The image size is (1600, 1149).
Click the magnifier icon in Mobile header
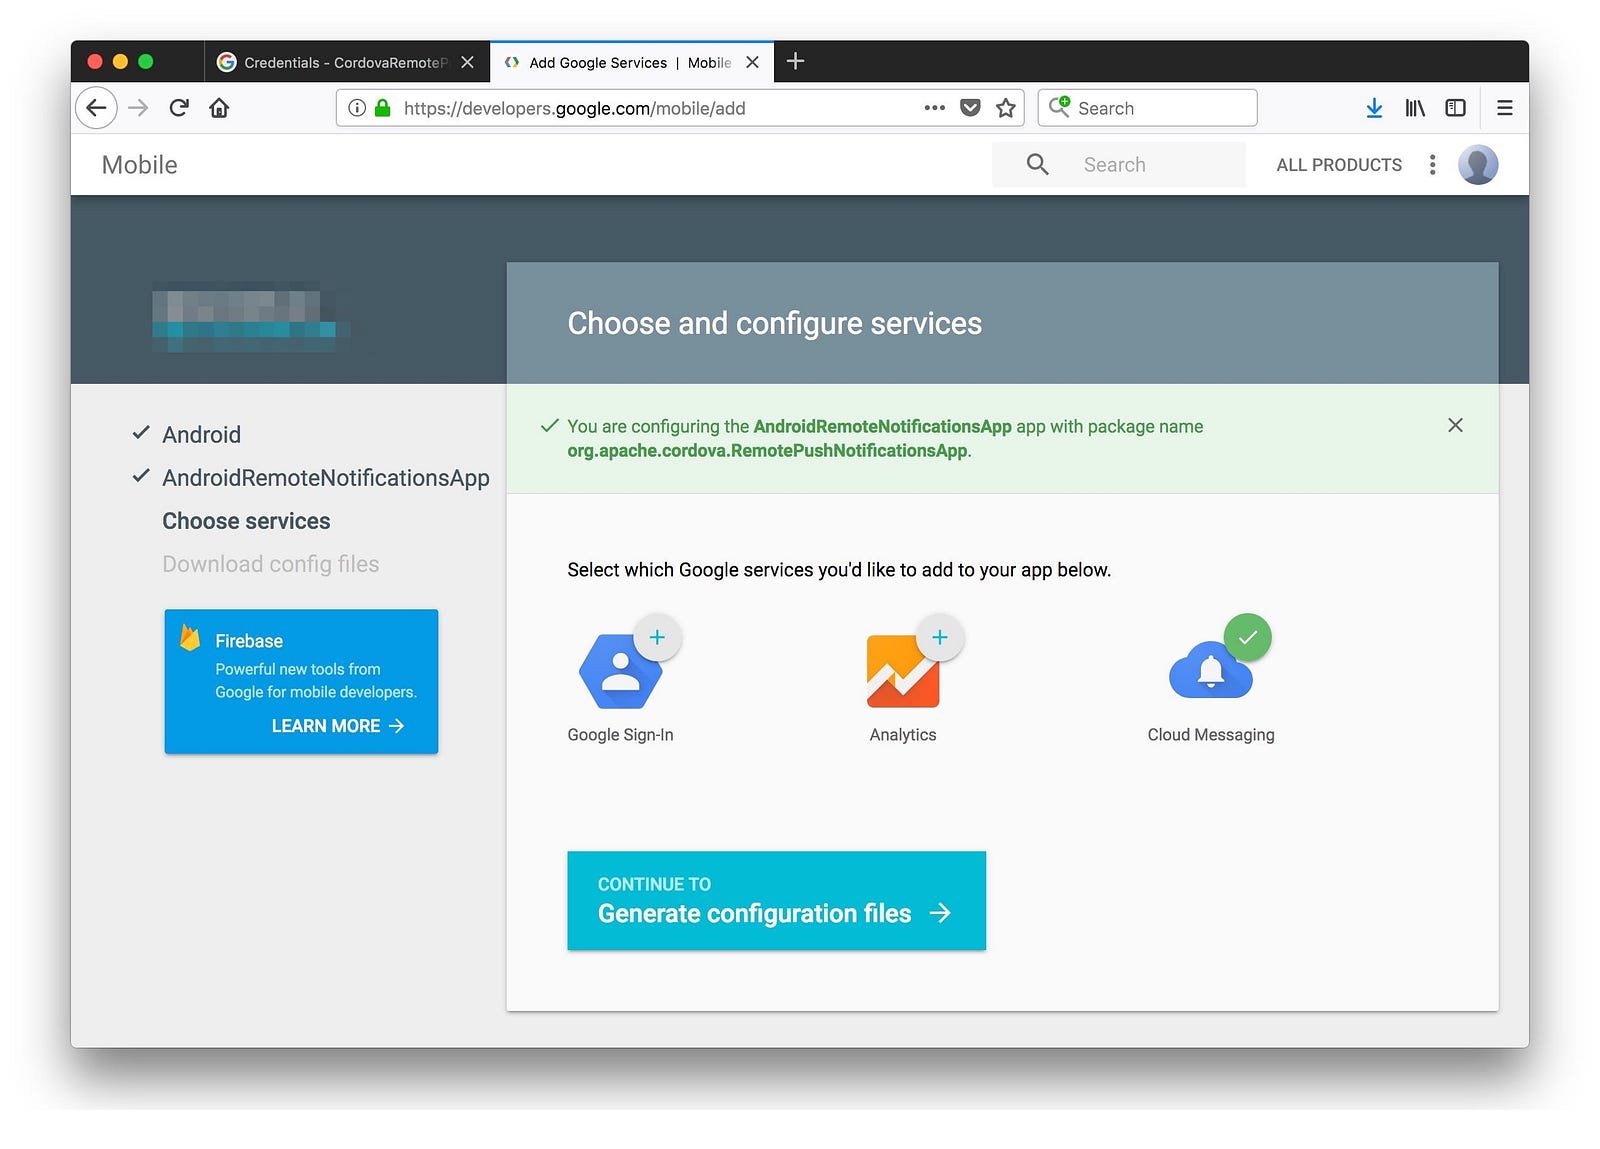(1037, 165)
